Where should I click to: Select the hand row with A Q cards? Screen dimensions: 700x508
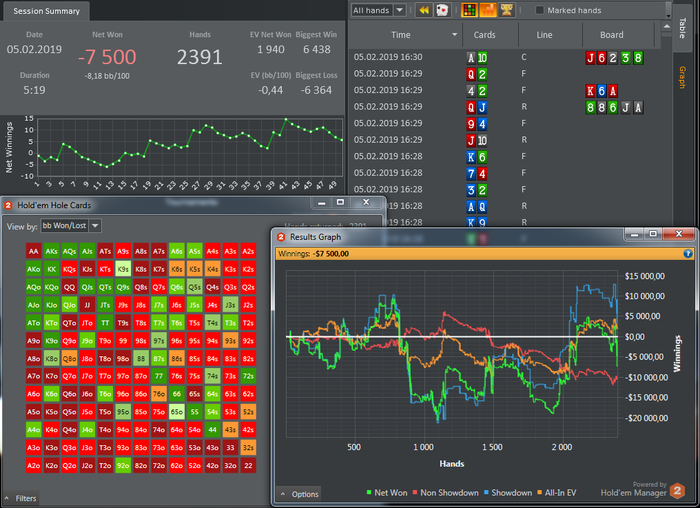tap(504, 206)
